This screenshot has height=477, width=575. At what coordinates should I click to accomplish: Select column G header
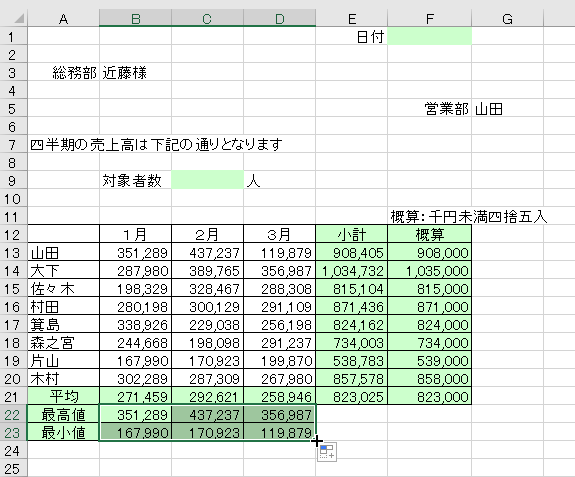[508, 19]
